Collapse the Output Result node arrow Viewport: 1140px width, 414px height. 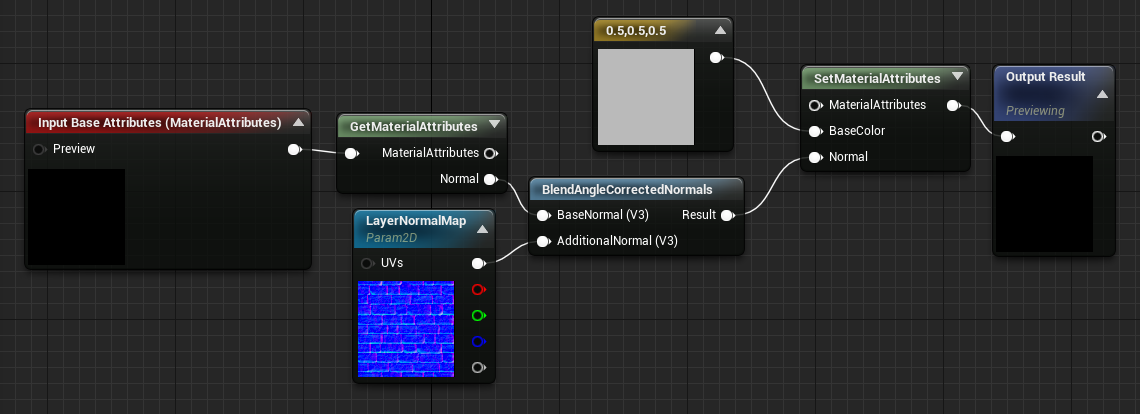click(1102, 94)
